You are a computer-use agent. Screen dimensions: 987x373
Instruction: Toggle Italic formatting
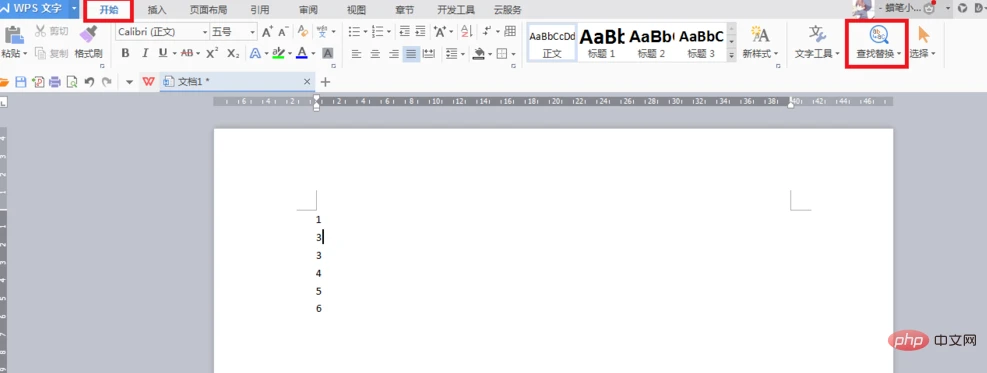click(145, 53)
